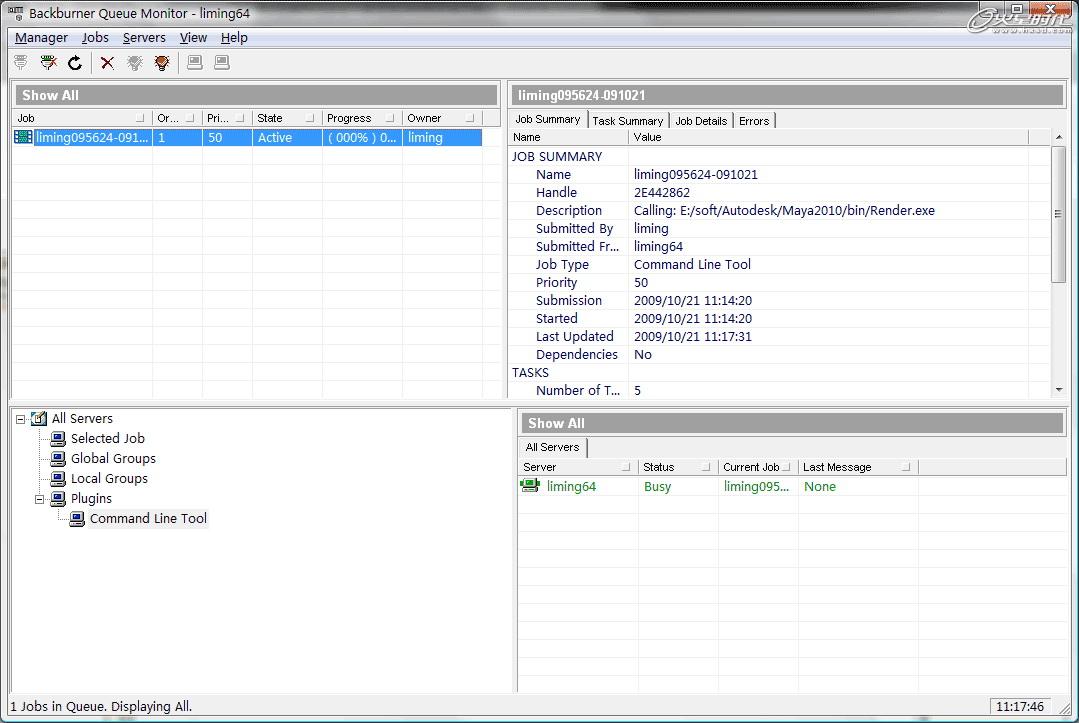The height and width of the screenshot is (723, 1079).
Task: Click the Description value Calling: E:/soft/Autodesk/Maya2010/bin/Render.exe
Action: pos(784,211)
